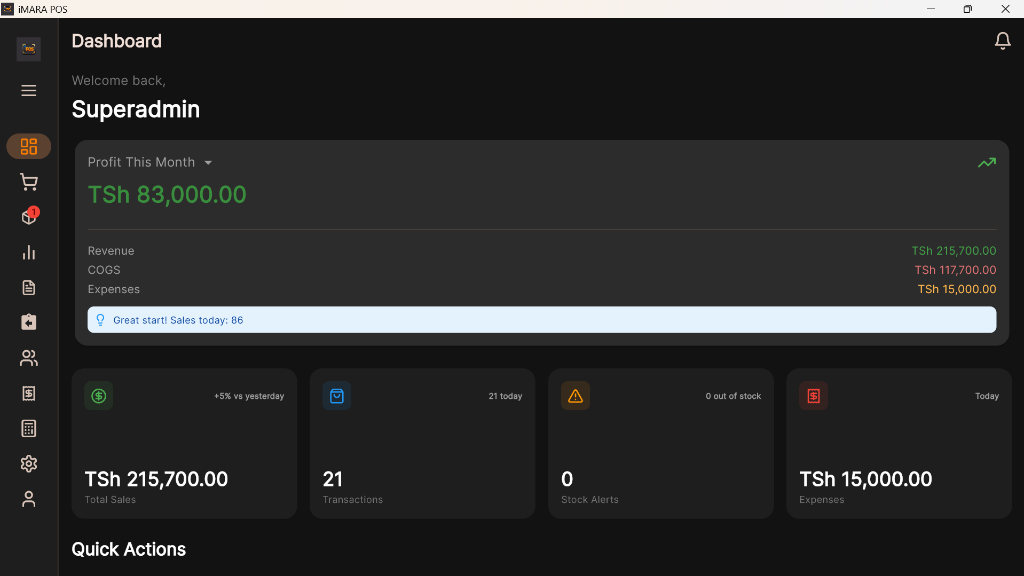This screenshot has height=576, width=1024.
Task: Click the Revenue row label
Action: (111, 251)
